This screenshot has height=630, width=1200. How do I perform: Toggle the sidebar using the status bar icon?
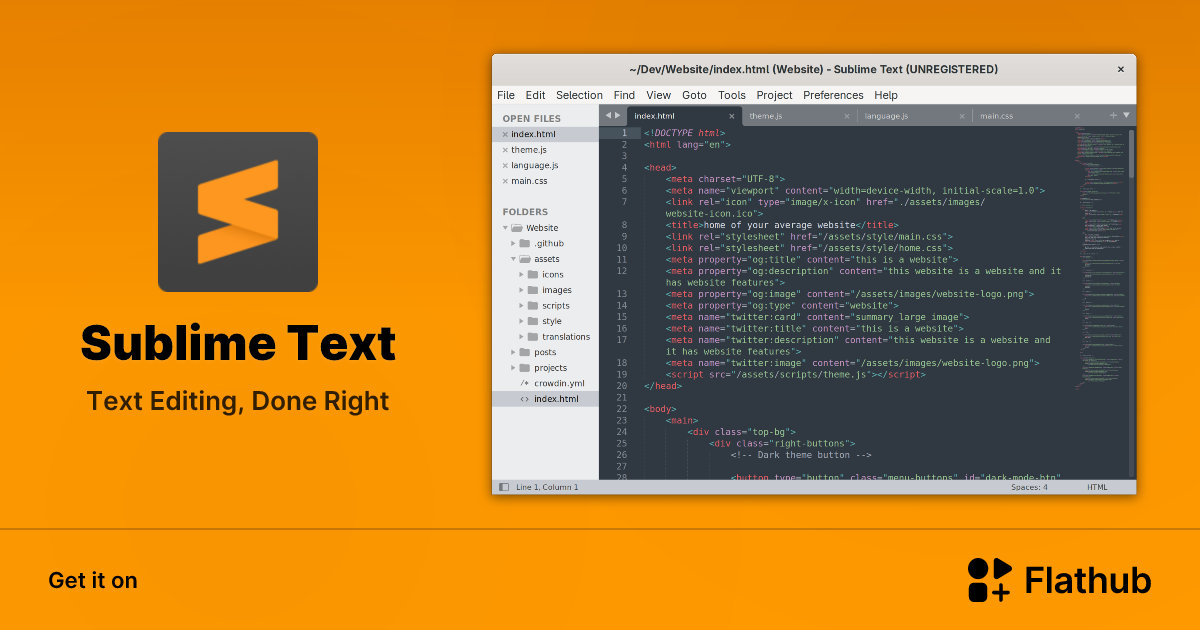[x=503, y=487]
